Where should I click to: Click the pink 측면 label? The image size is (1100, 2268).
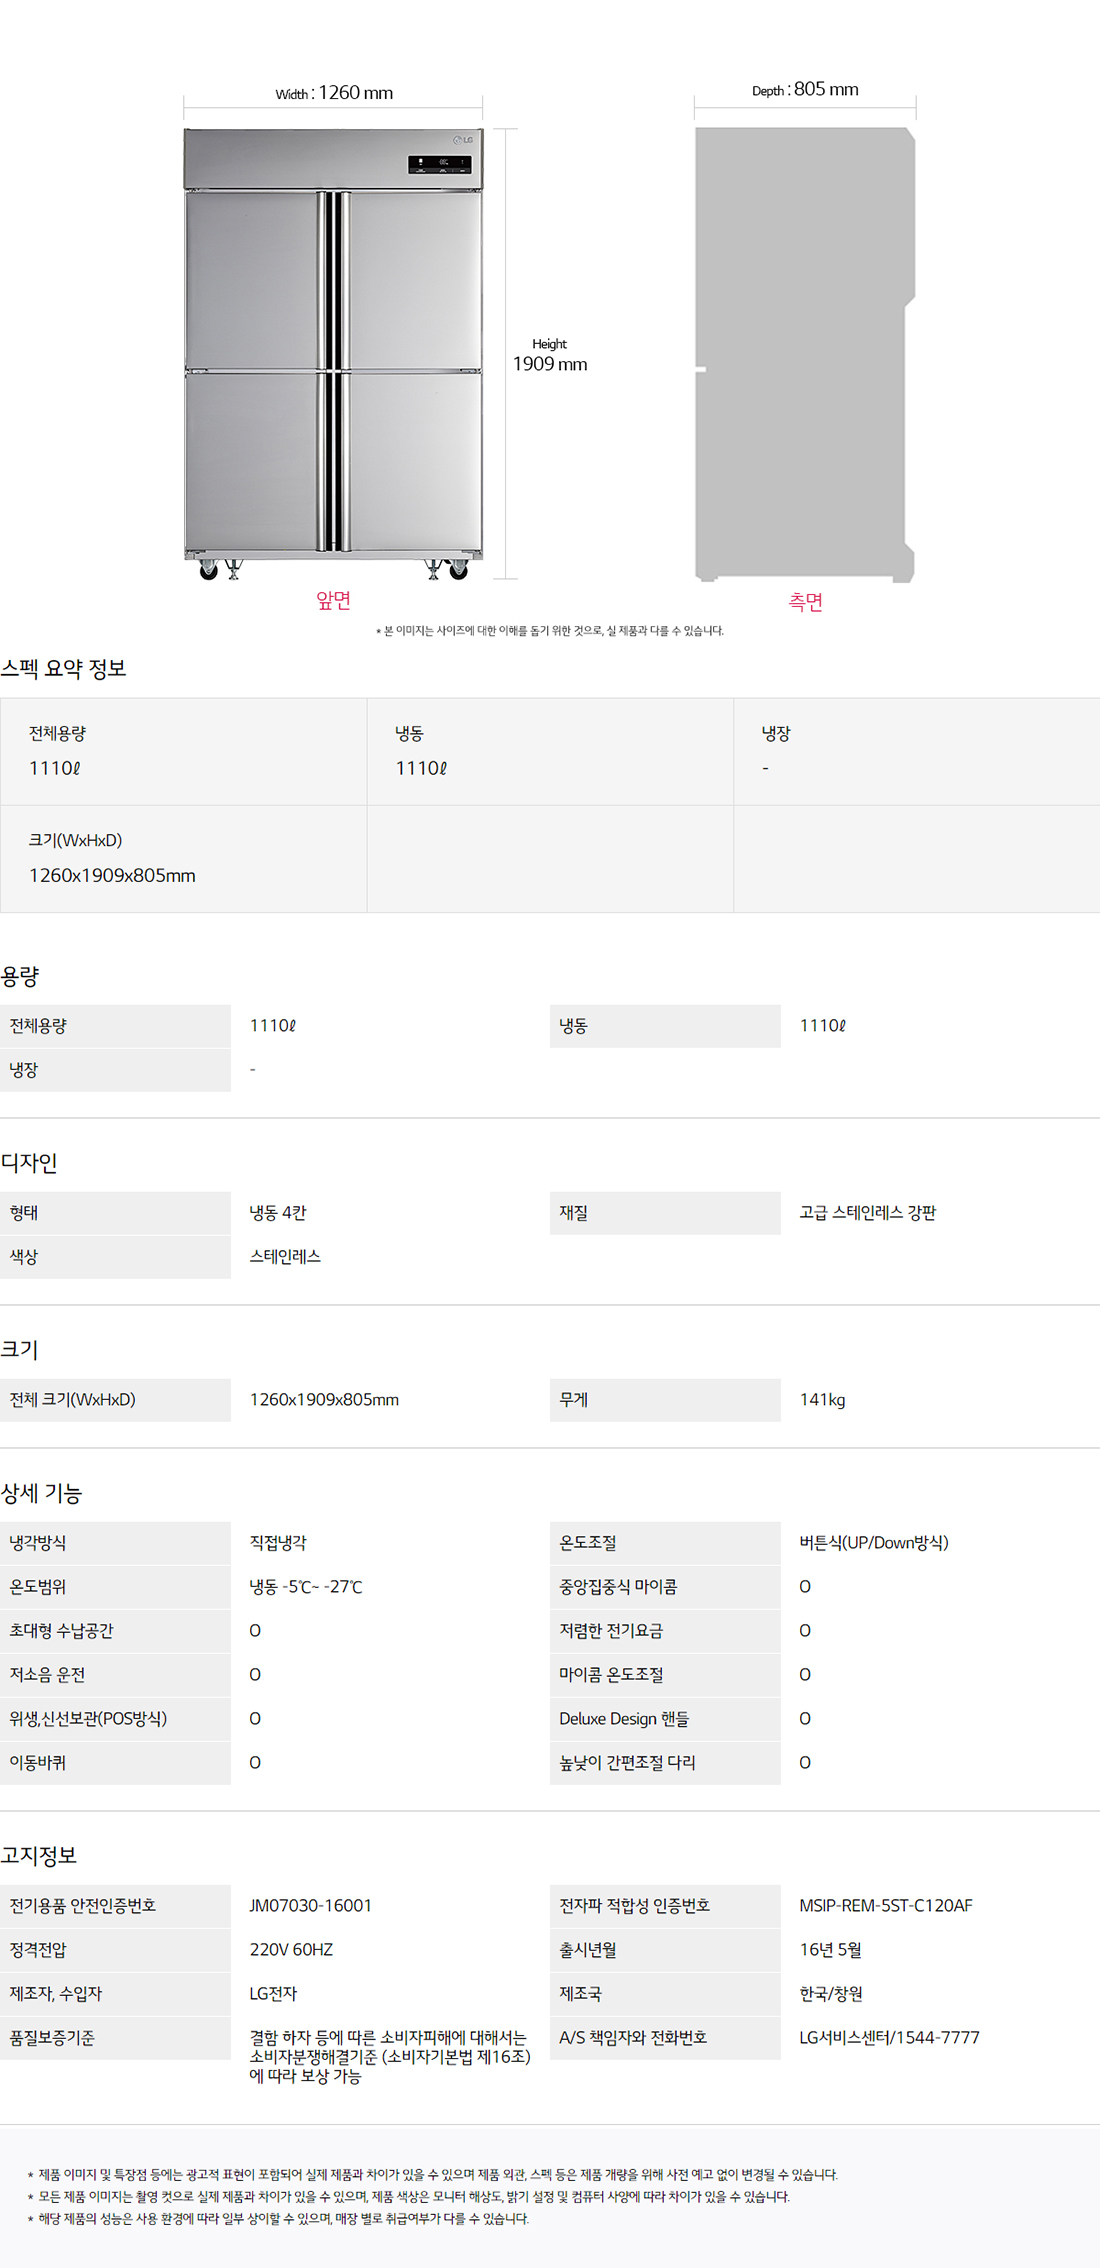coord(805,602)
